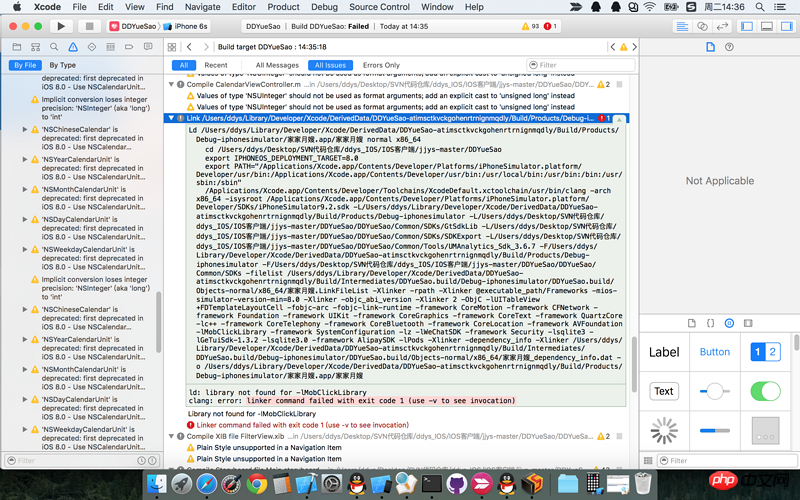The height and width of the screenshot is (500, 800).
Task: Collapse the Compile XIB file FilterView.xib step
Action: tap(171, 436)
